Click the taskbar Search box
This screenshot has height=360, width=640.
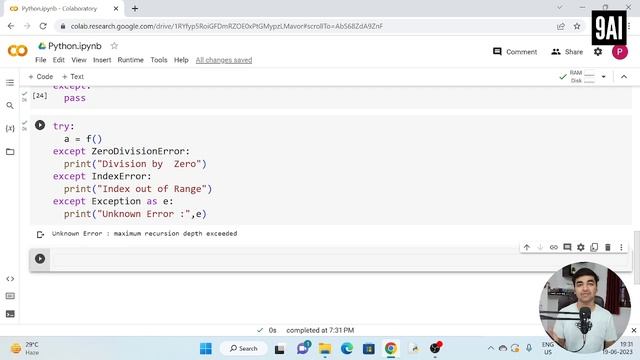[x=244, y=349]
